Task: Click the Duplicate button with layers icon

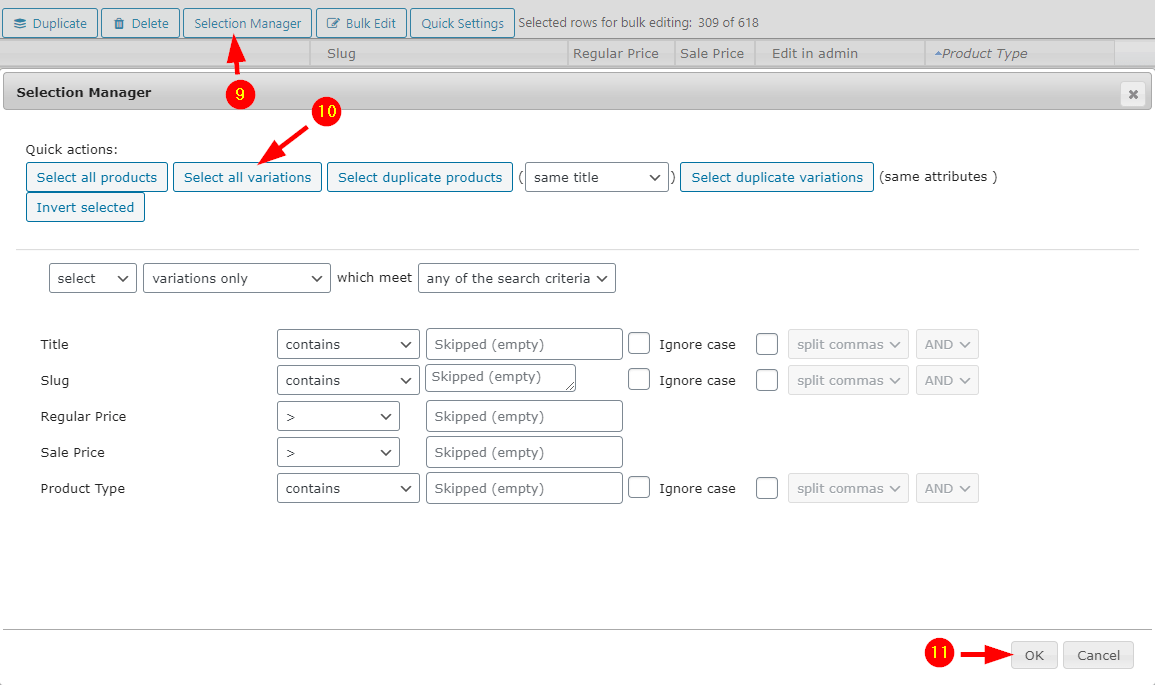Action: click(50, 23)
